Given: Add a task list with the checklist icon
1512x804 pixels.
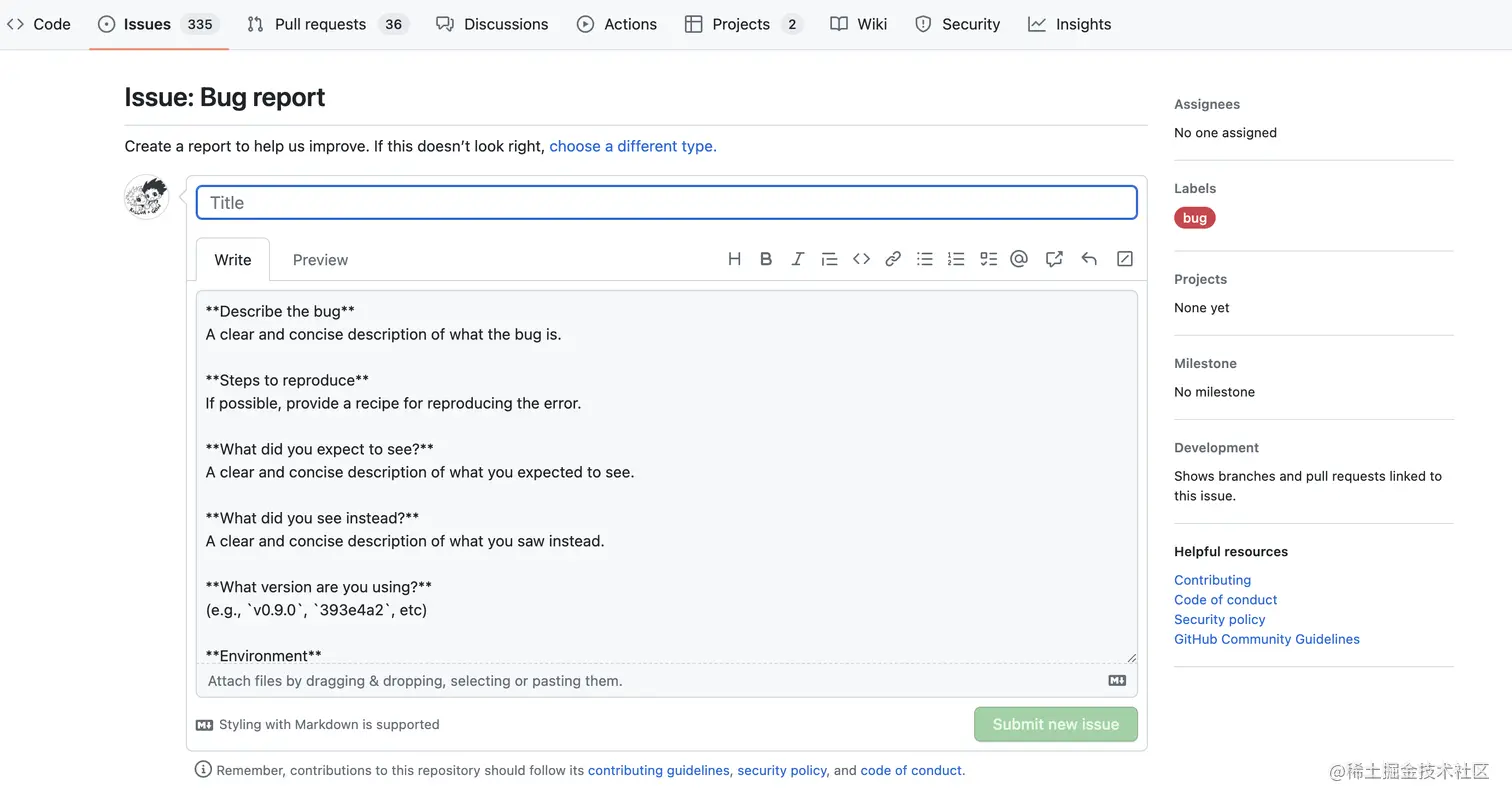Looking at the screenshot, I should [x=988, y=259].
